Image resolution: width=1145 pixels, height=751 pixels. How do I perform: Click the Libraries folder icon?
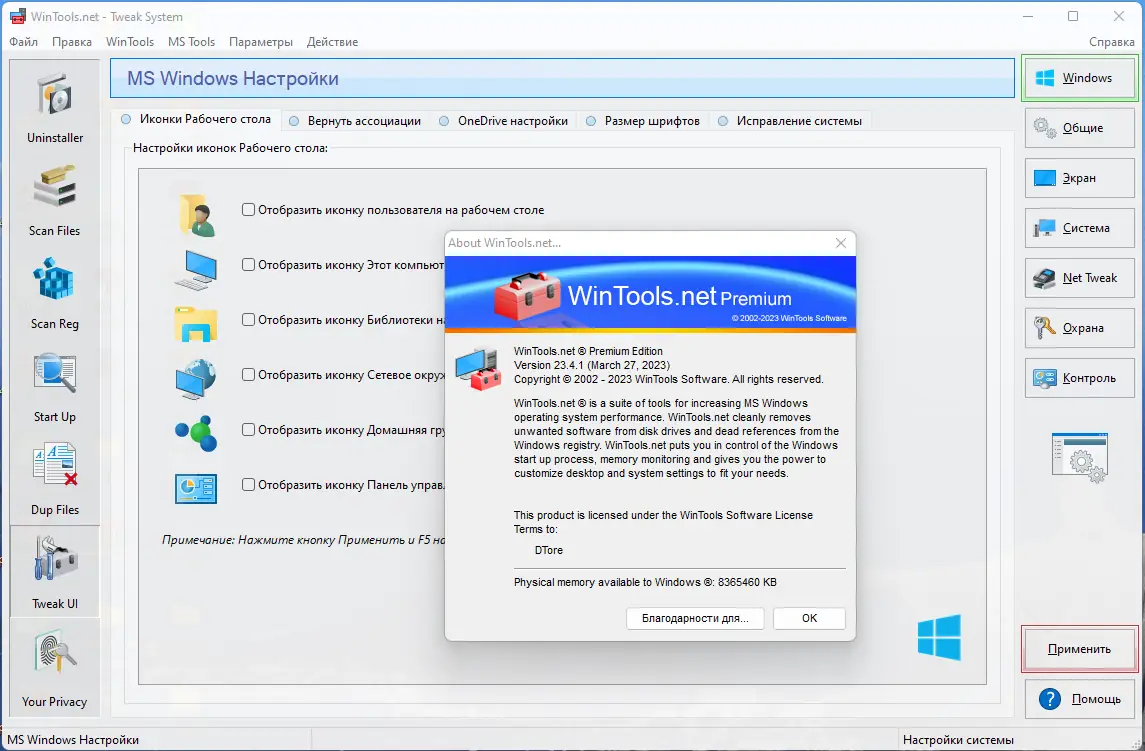tap(196, 324)
